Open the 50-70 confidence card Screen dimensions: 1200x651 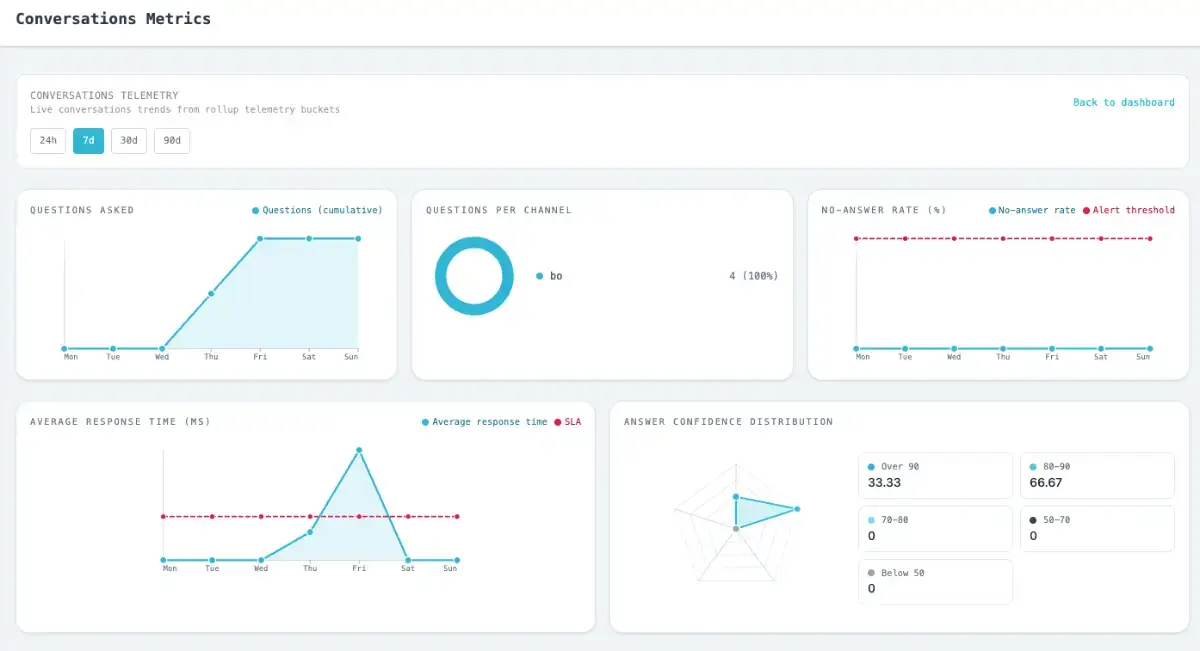pos(1097,528)
